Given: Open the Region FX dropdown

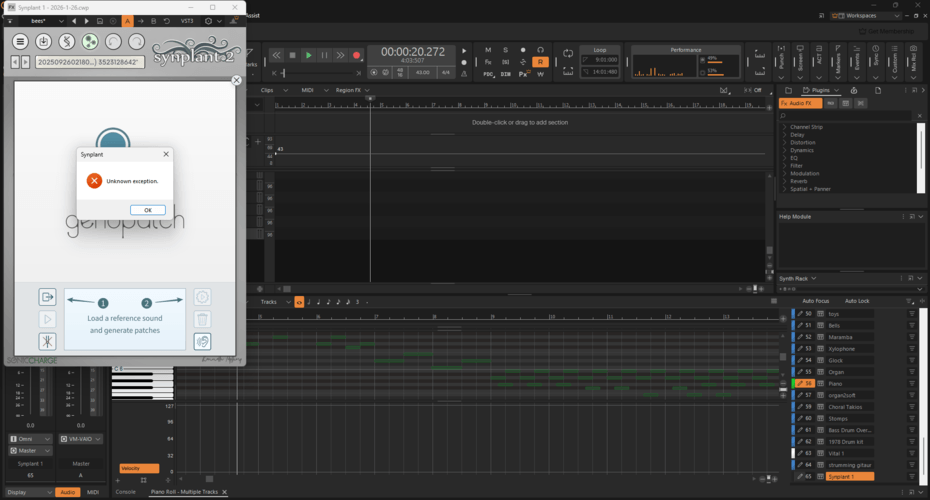Looking at the screenshot, I should point(352,90).
